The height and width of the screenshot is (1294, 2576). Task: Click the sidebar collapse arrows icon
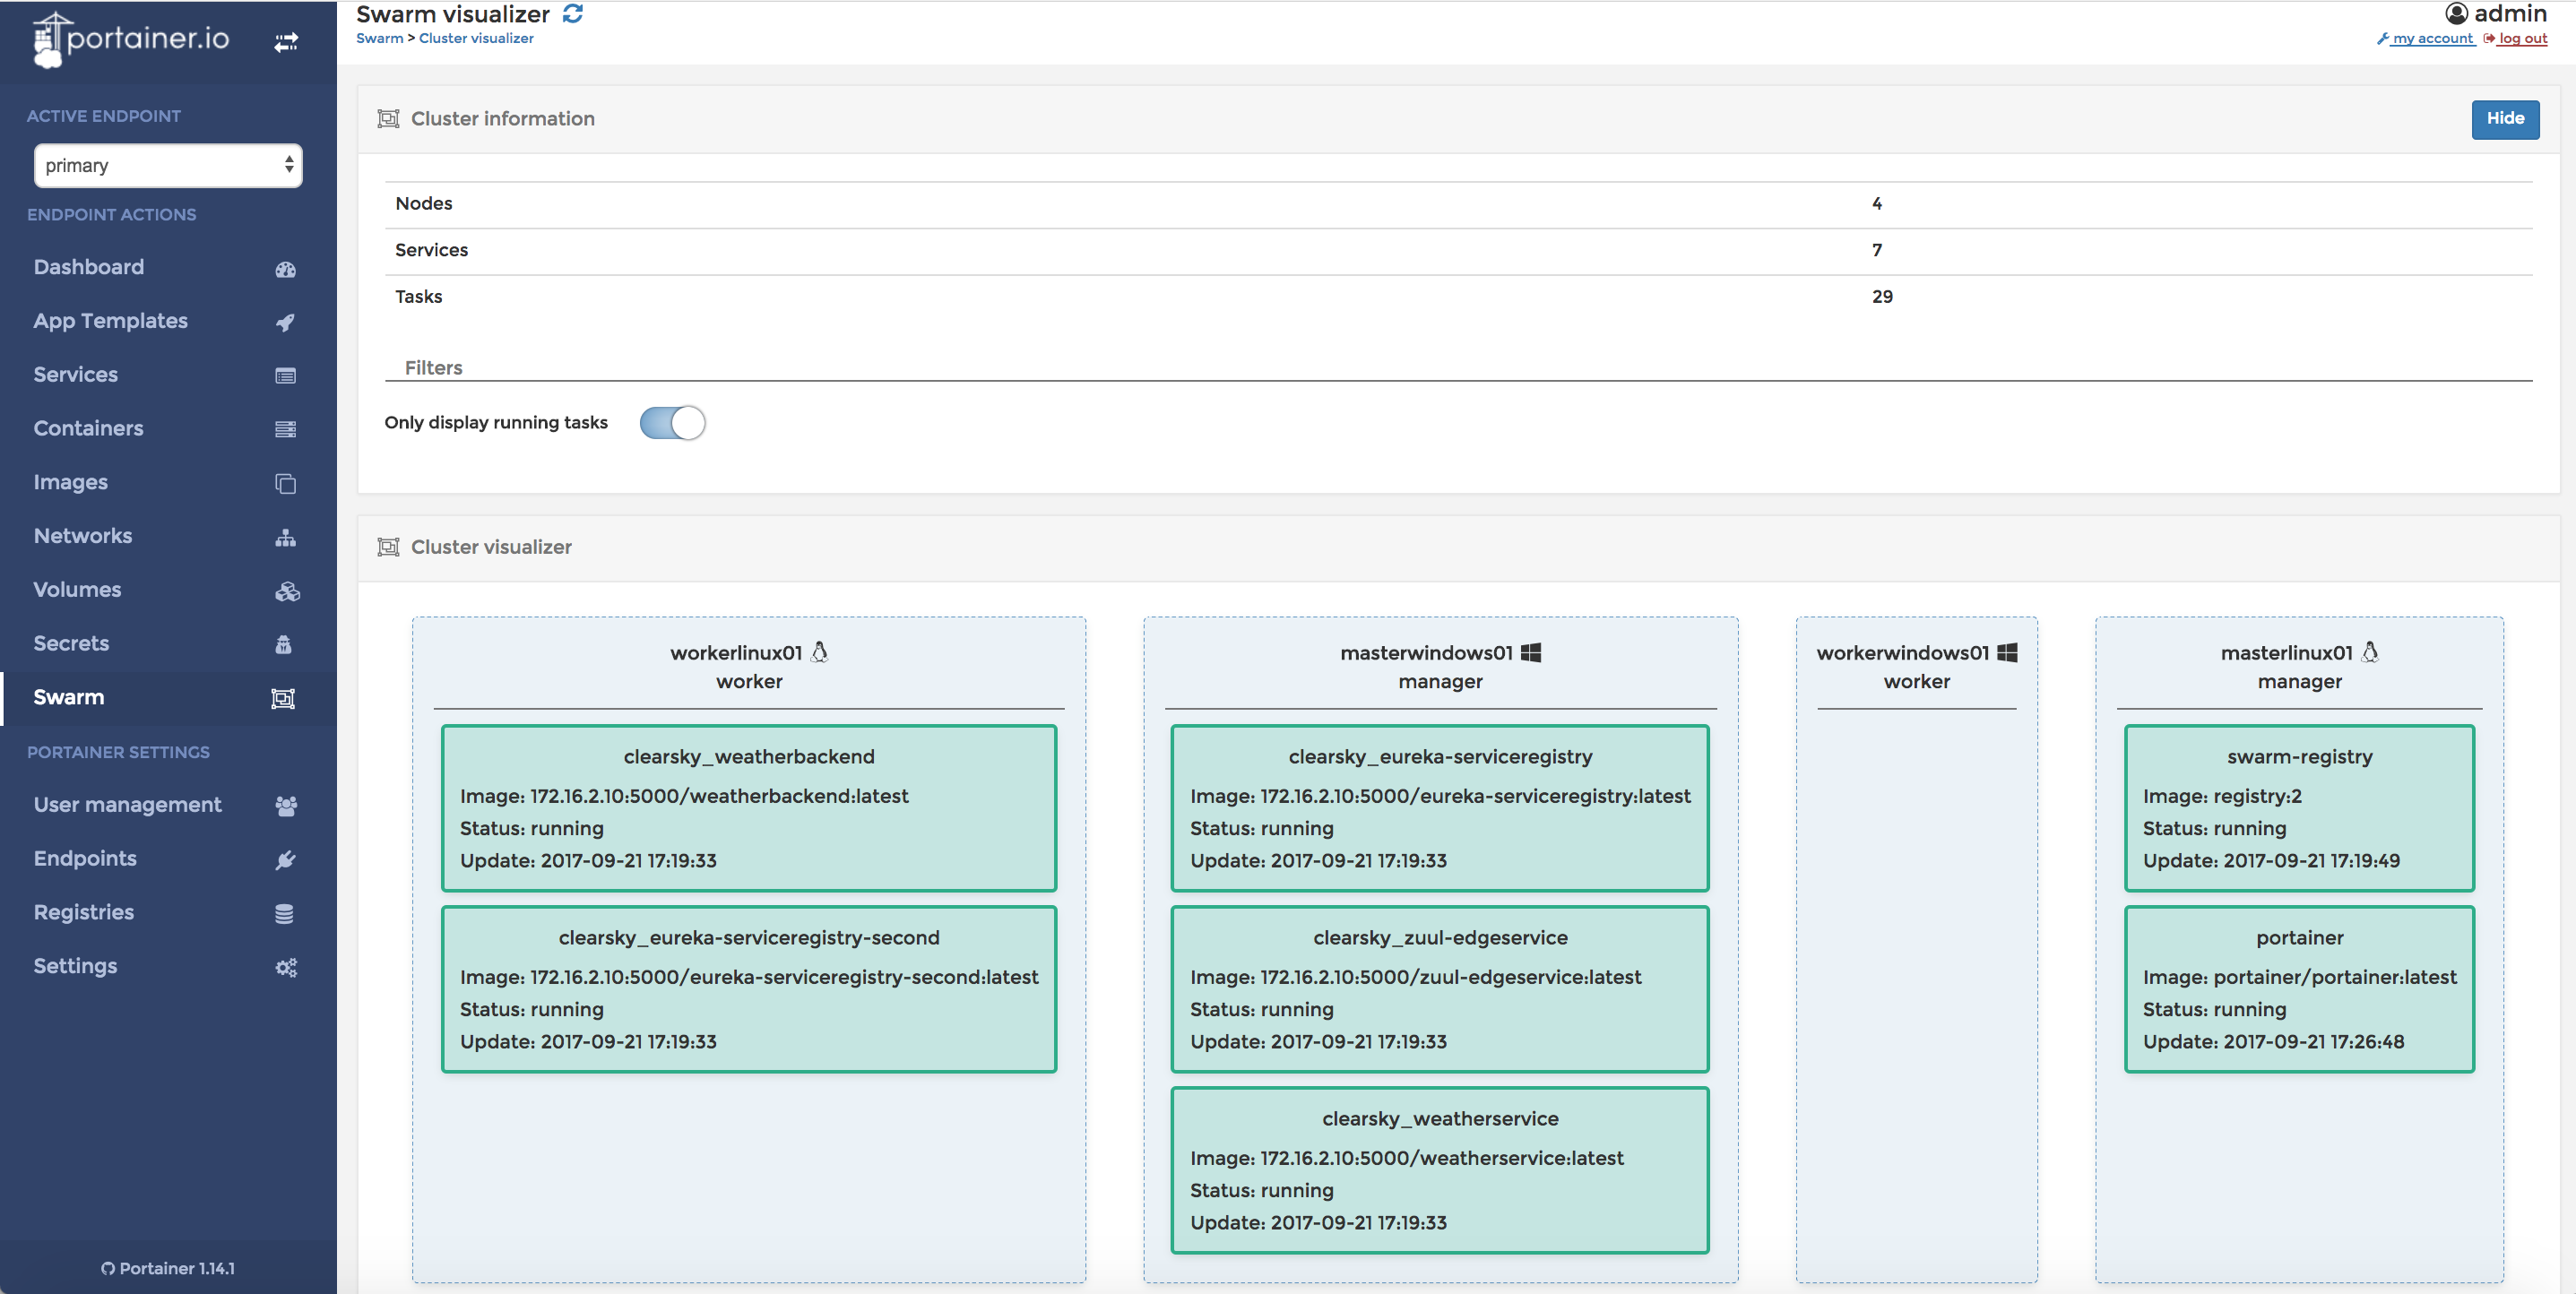pyautogui.click(x=286, y=42)
